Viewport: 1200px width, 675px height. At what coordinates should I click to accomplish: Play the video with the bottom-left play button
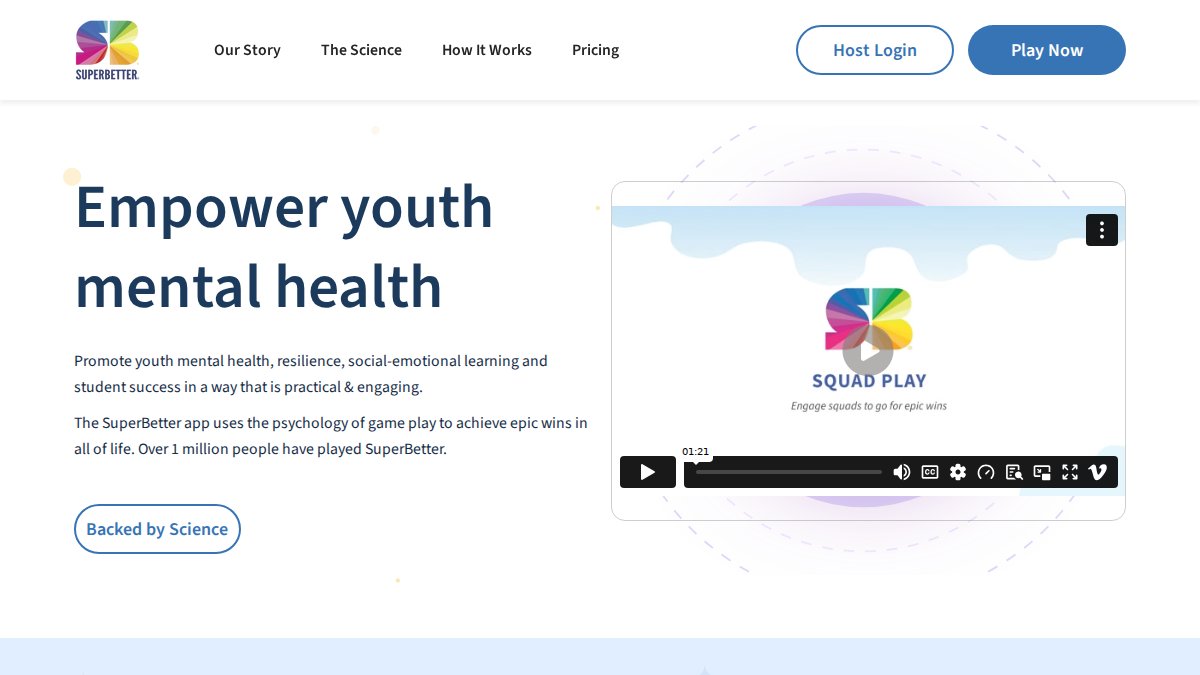click(x=648, y=472)
